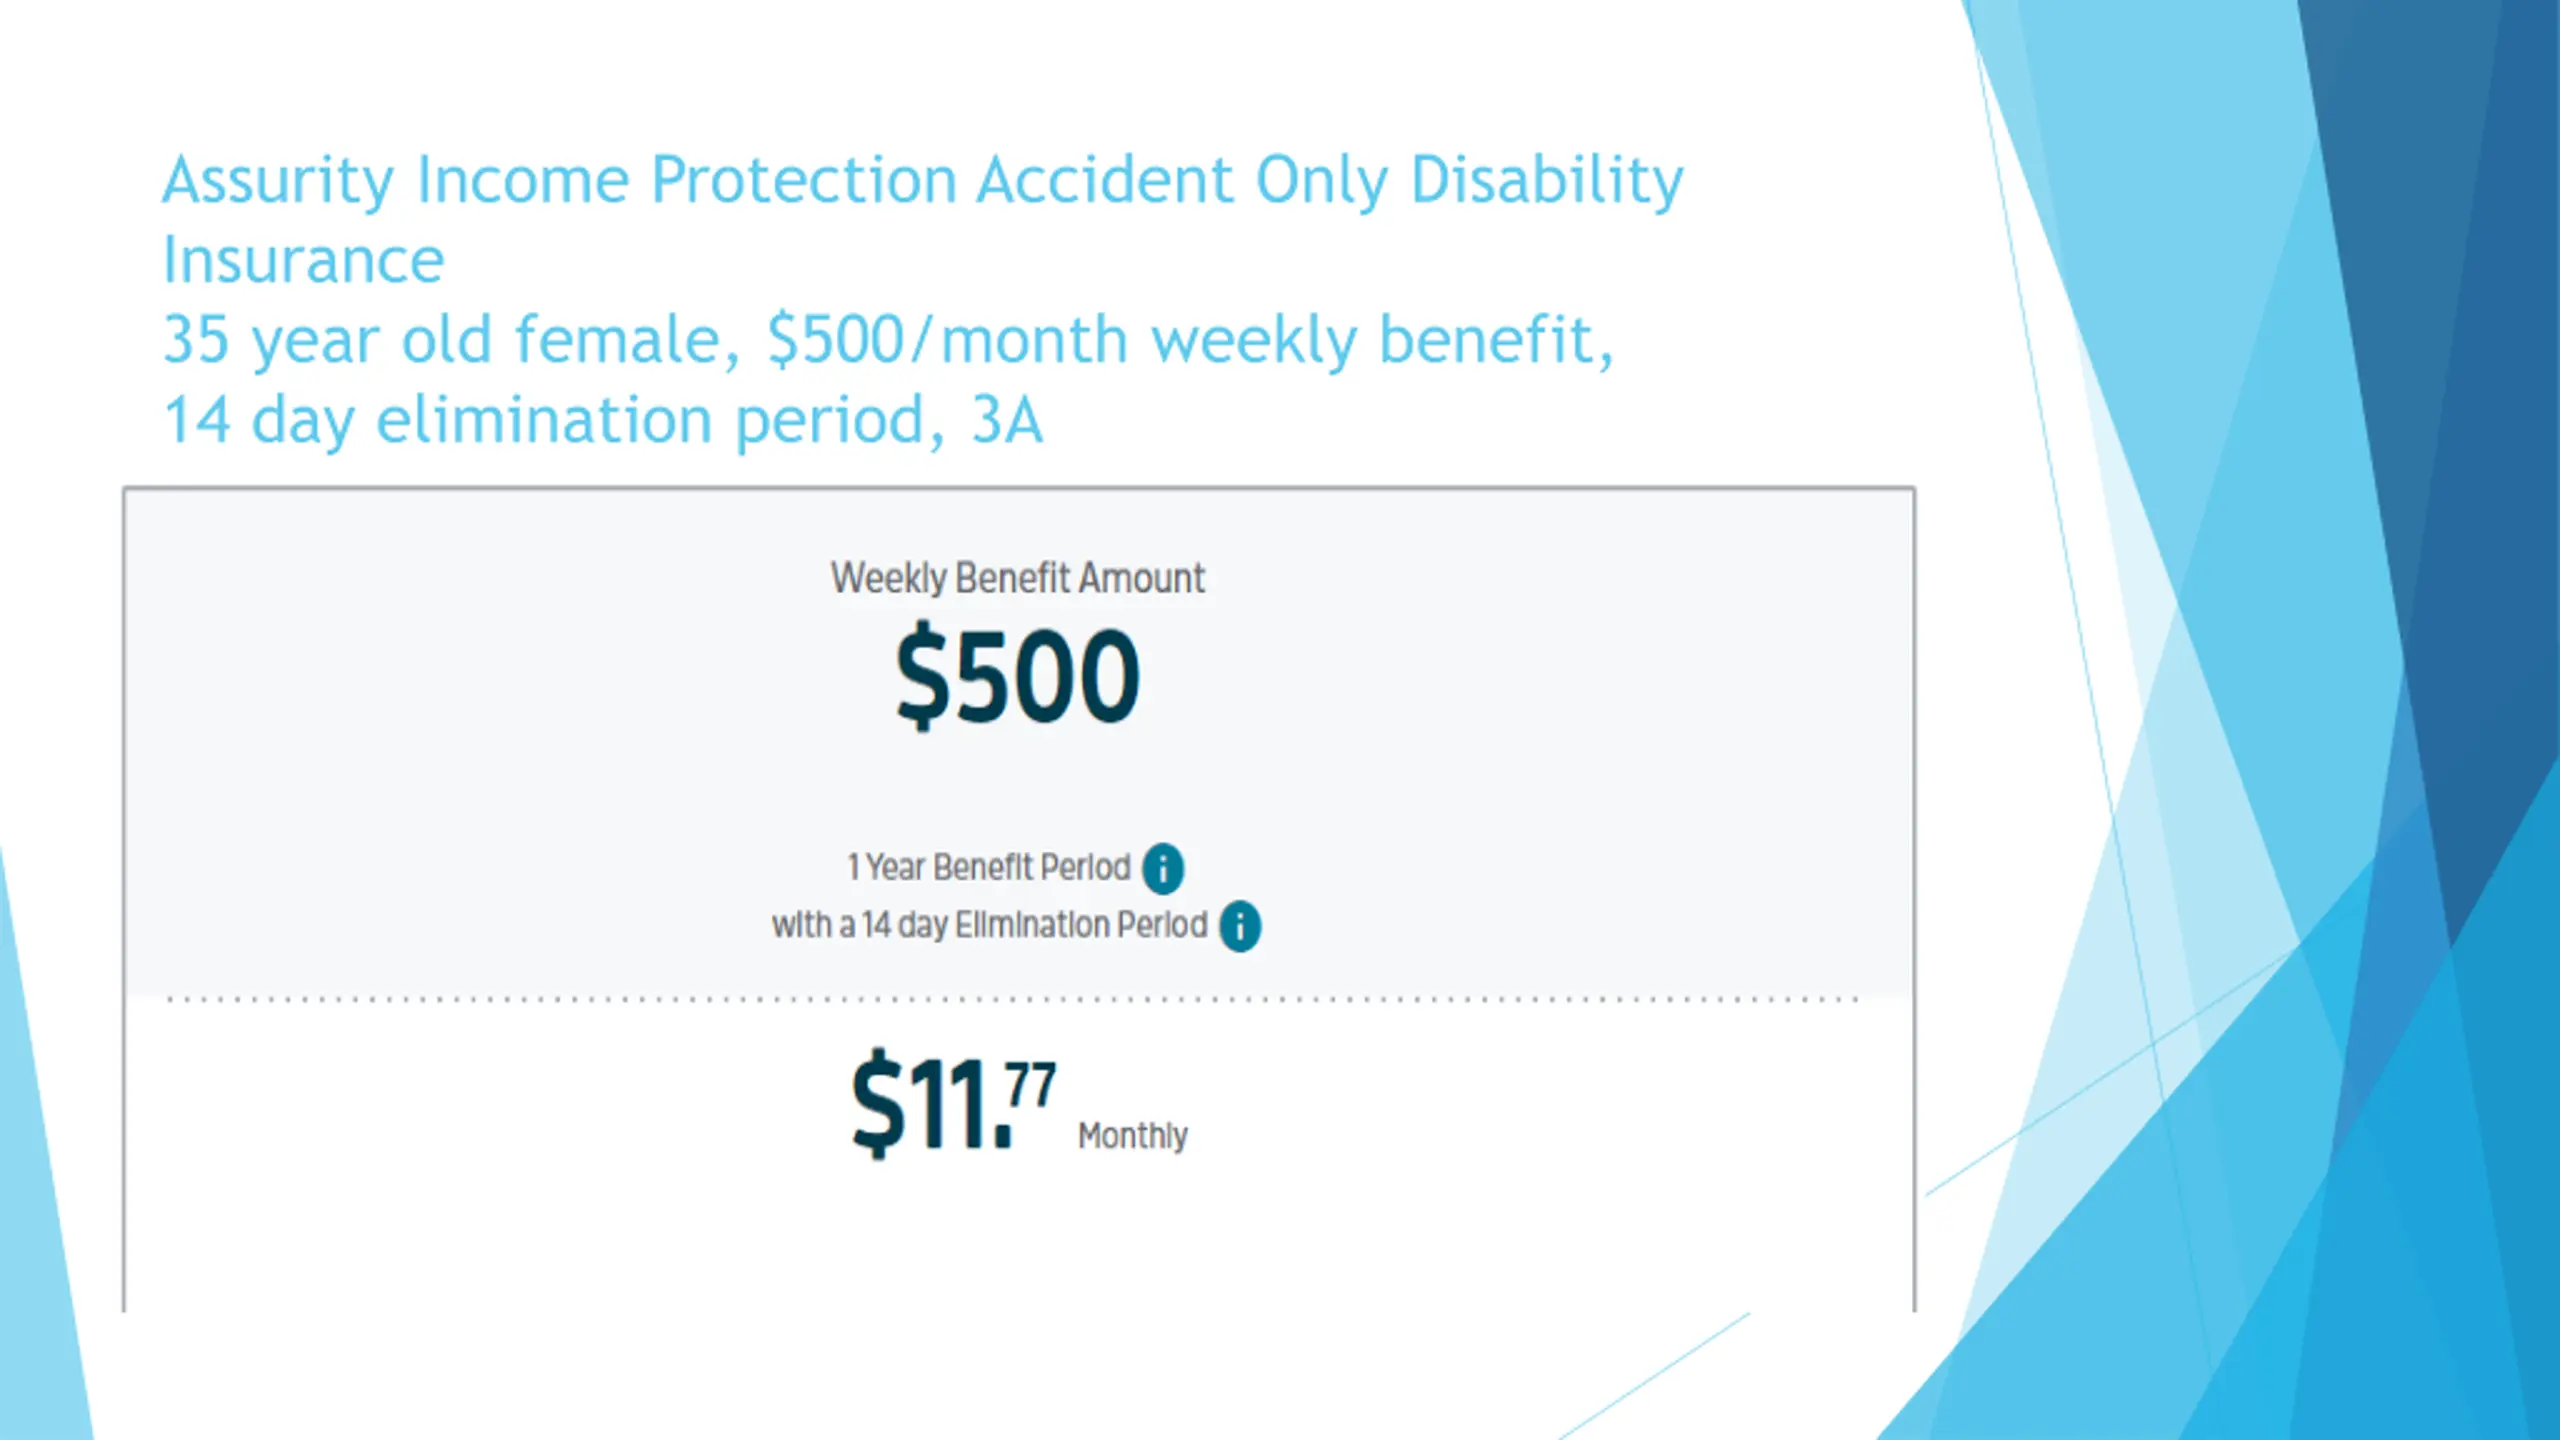Click the '14 day elimination period, 3A' line

(603, 420)
